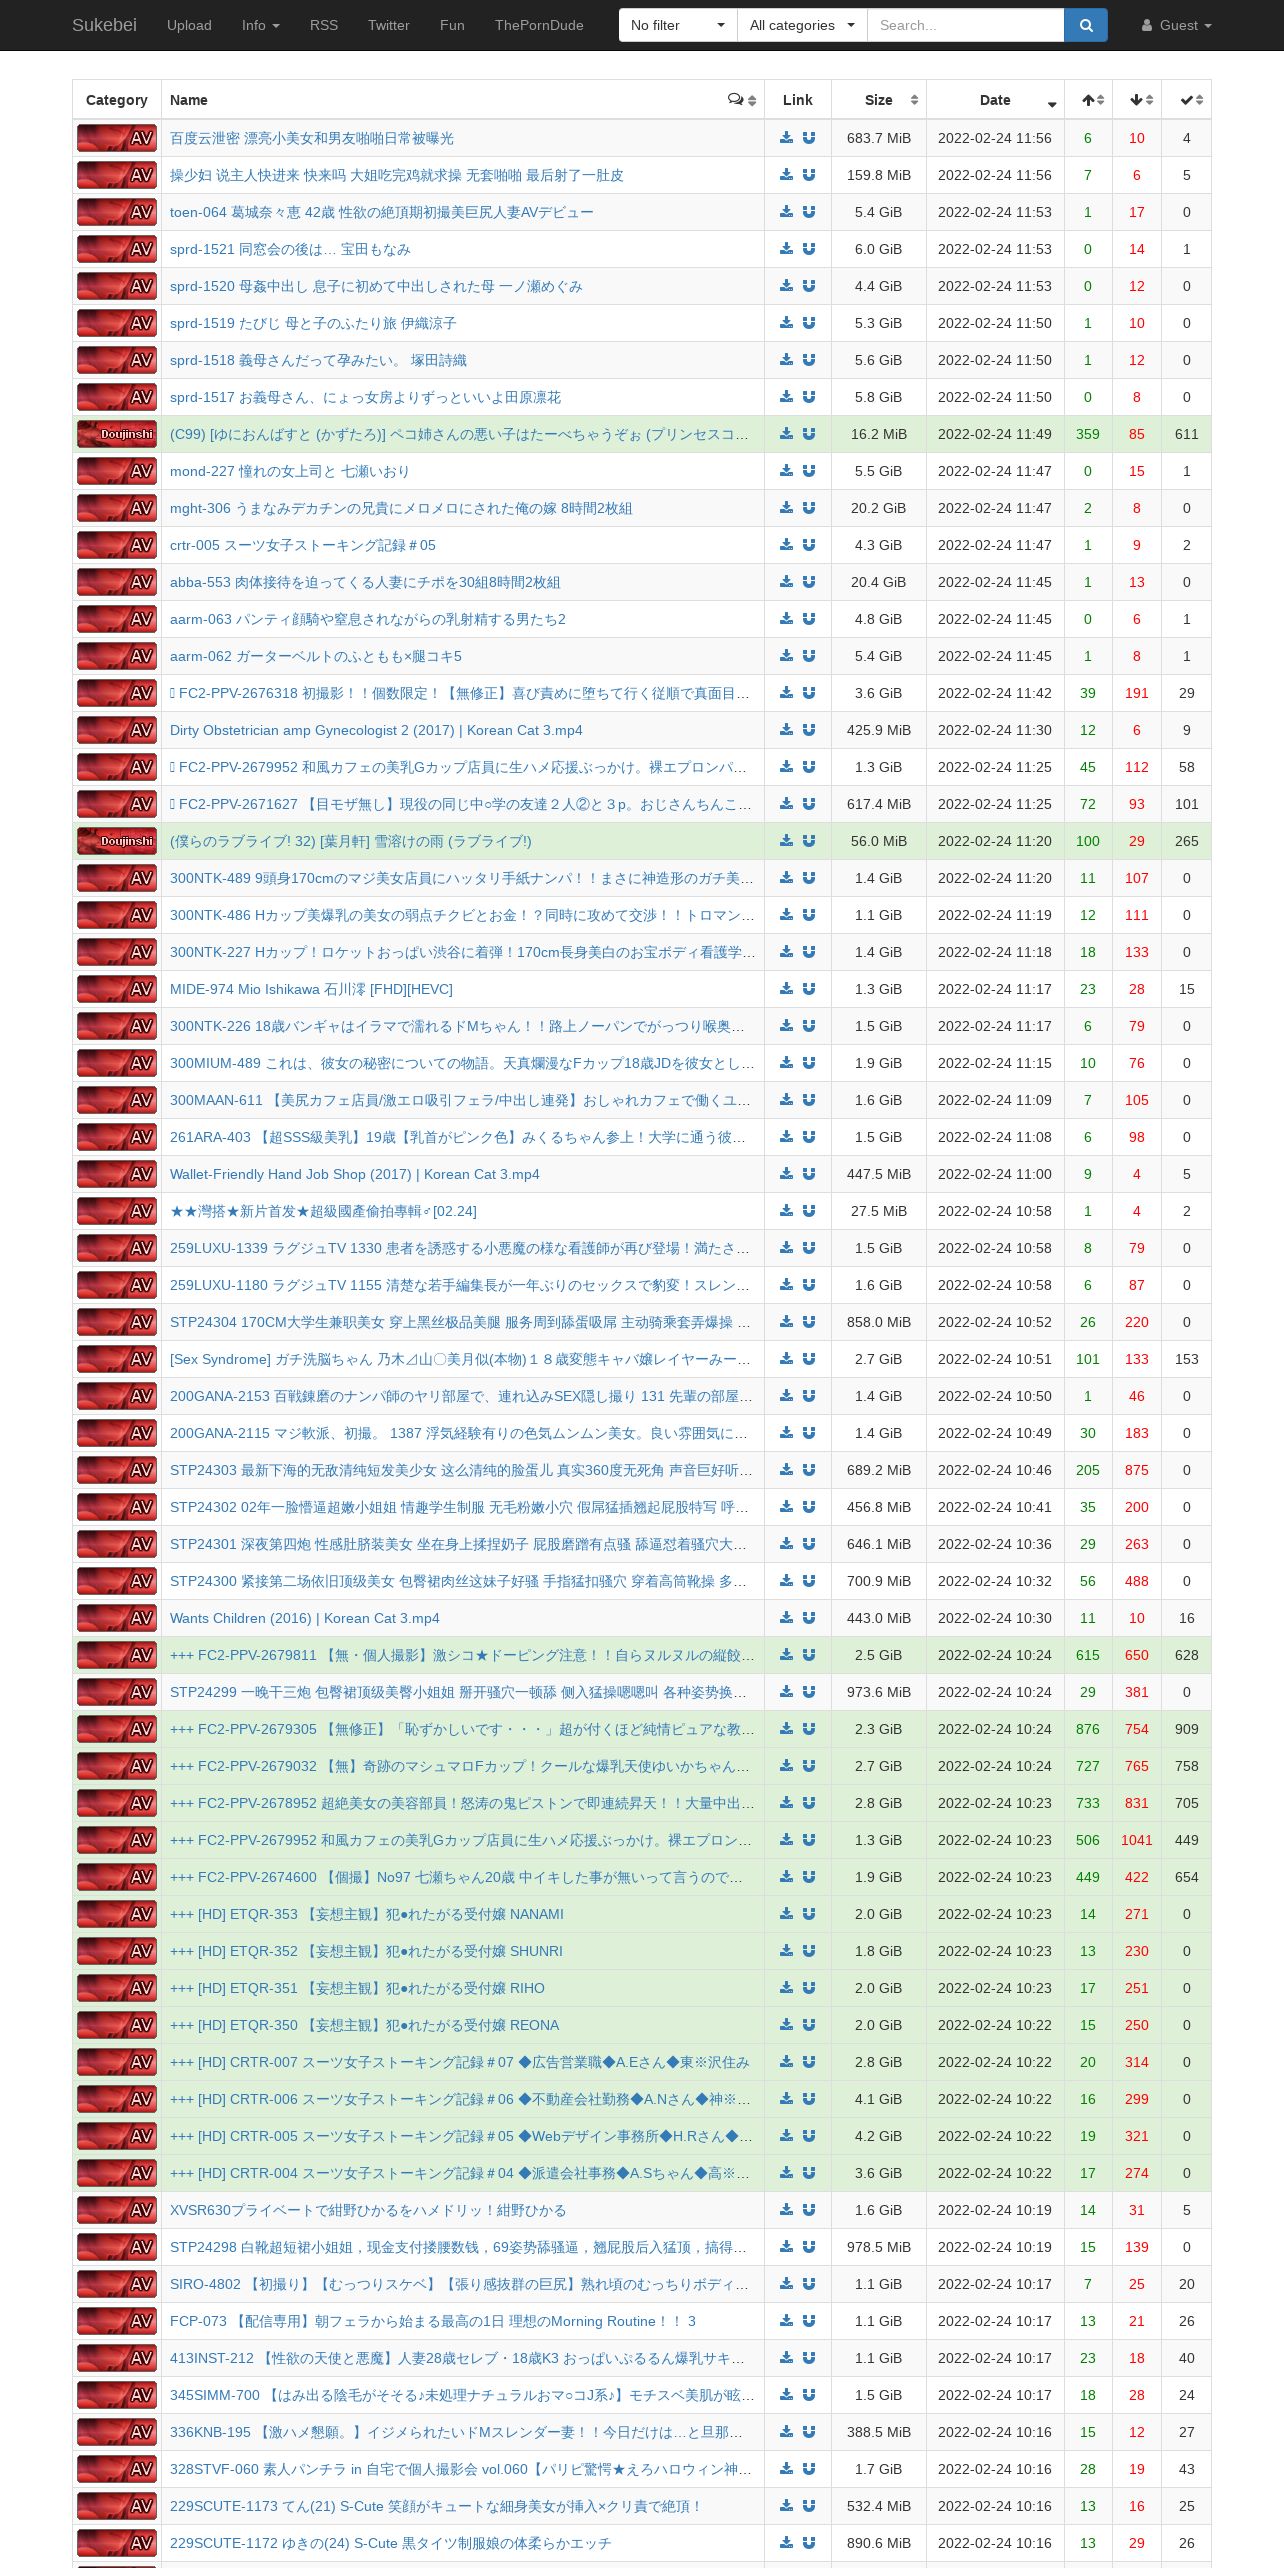The height and width of the screenshot is (2568, 1284).
Task: Open the Guest user dropdown
Action: point(1177,25)
